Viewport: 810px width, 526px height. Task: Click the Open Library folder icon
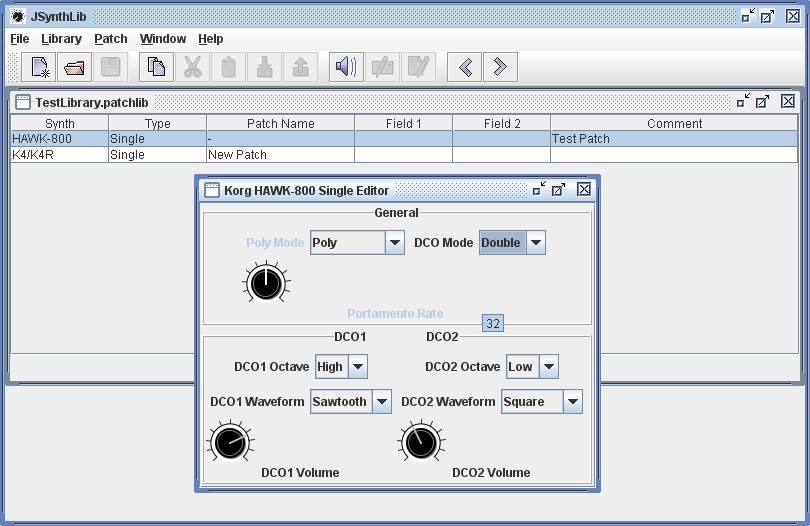[x=74, y=67]
